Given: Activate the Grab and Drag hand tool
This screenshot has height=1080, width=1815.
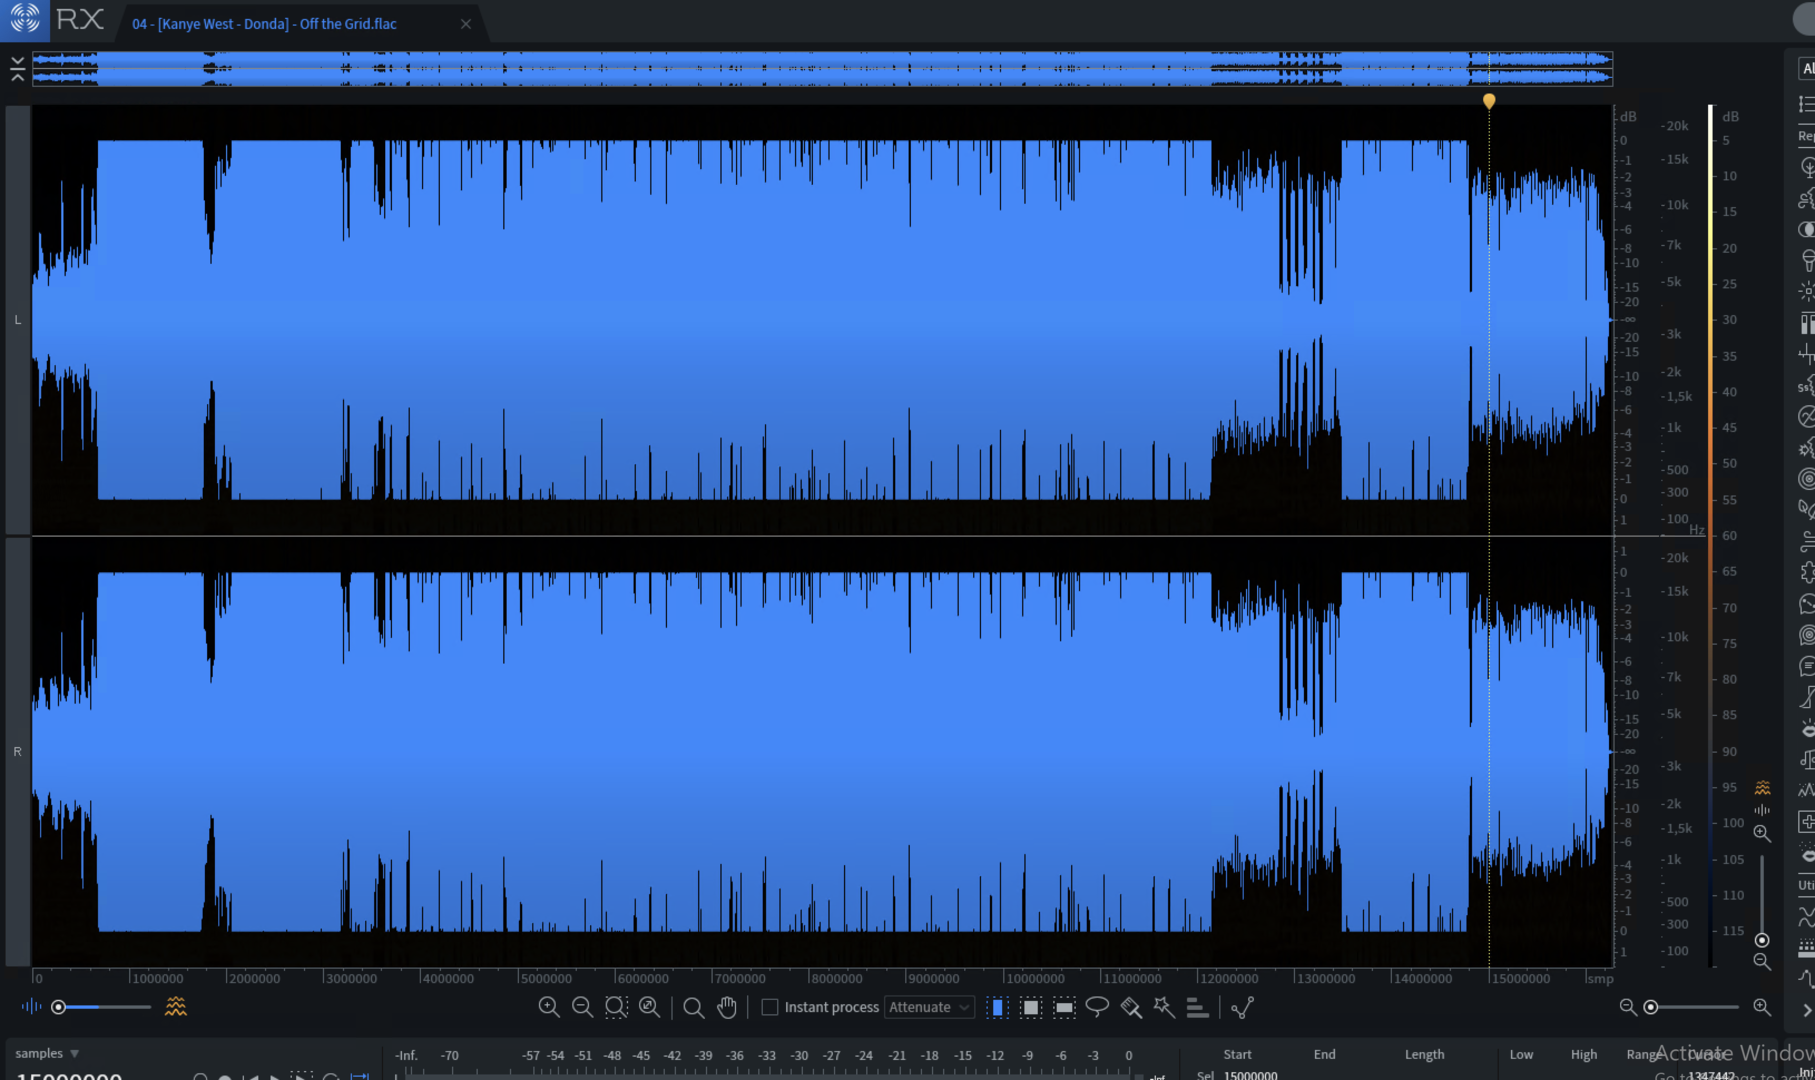Looking at the screenshot, I should (x=727, y=1007).
